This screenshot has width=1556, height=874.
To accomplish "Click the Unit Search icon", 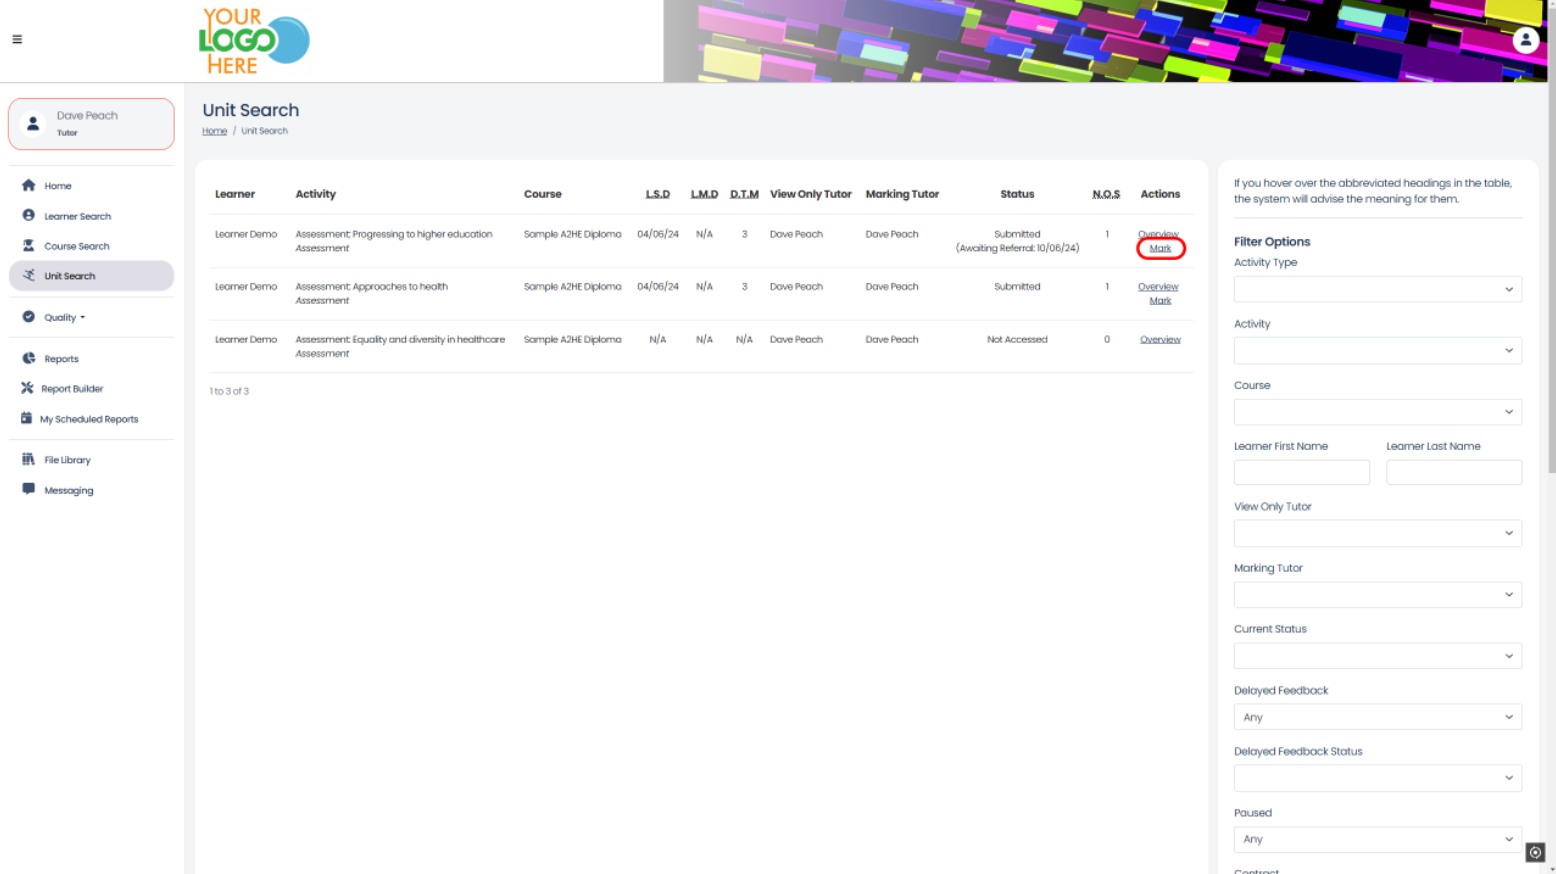I will [28, 275].
